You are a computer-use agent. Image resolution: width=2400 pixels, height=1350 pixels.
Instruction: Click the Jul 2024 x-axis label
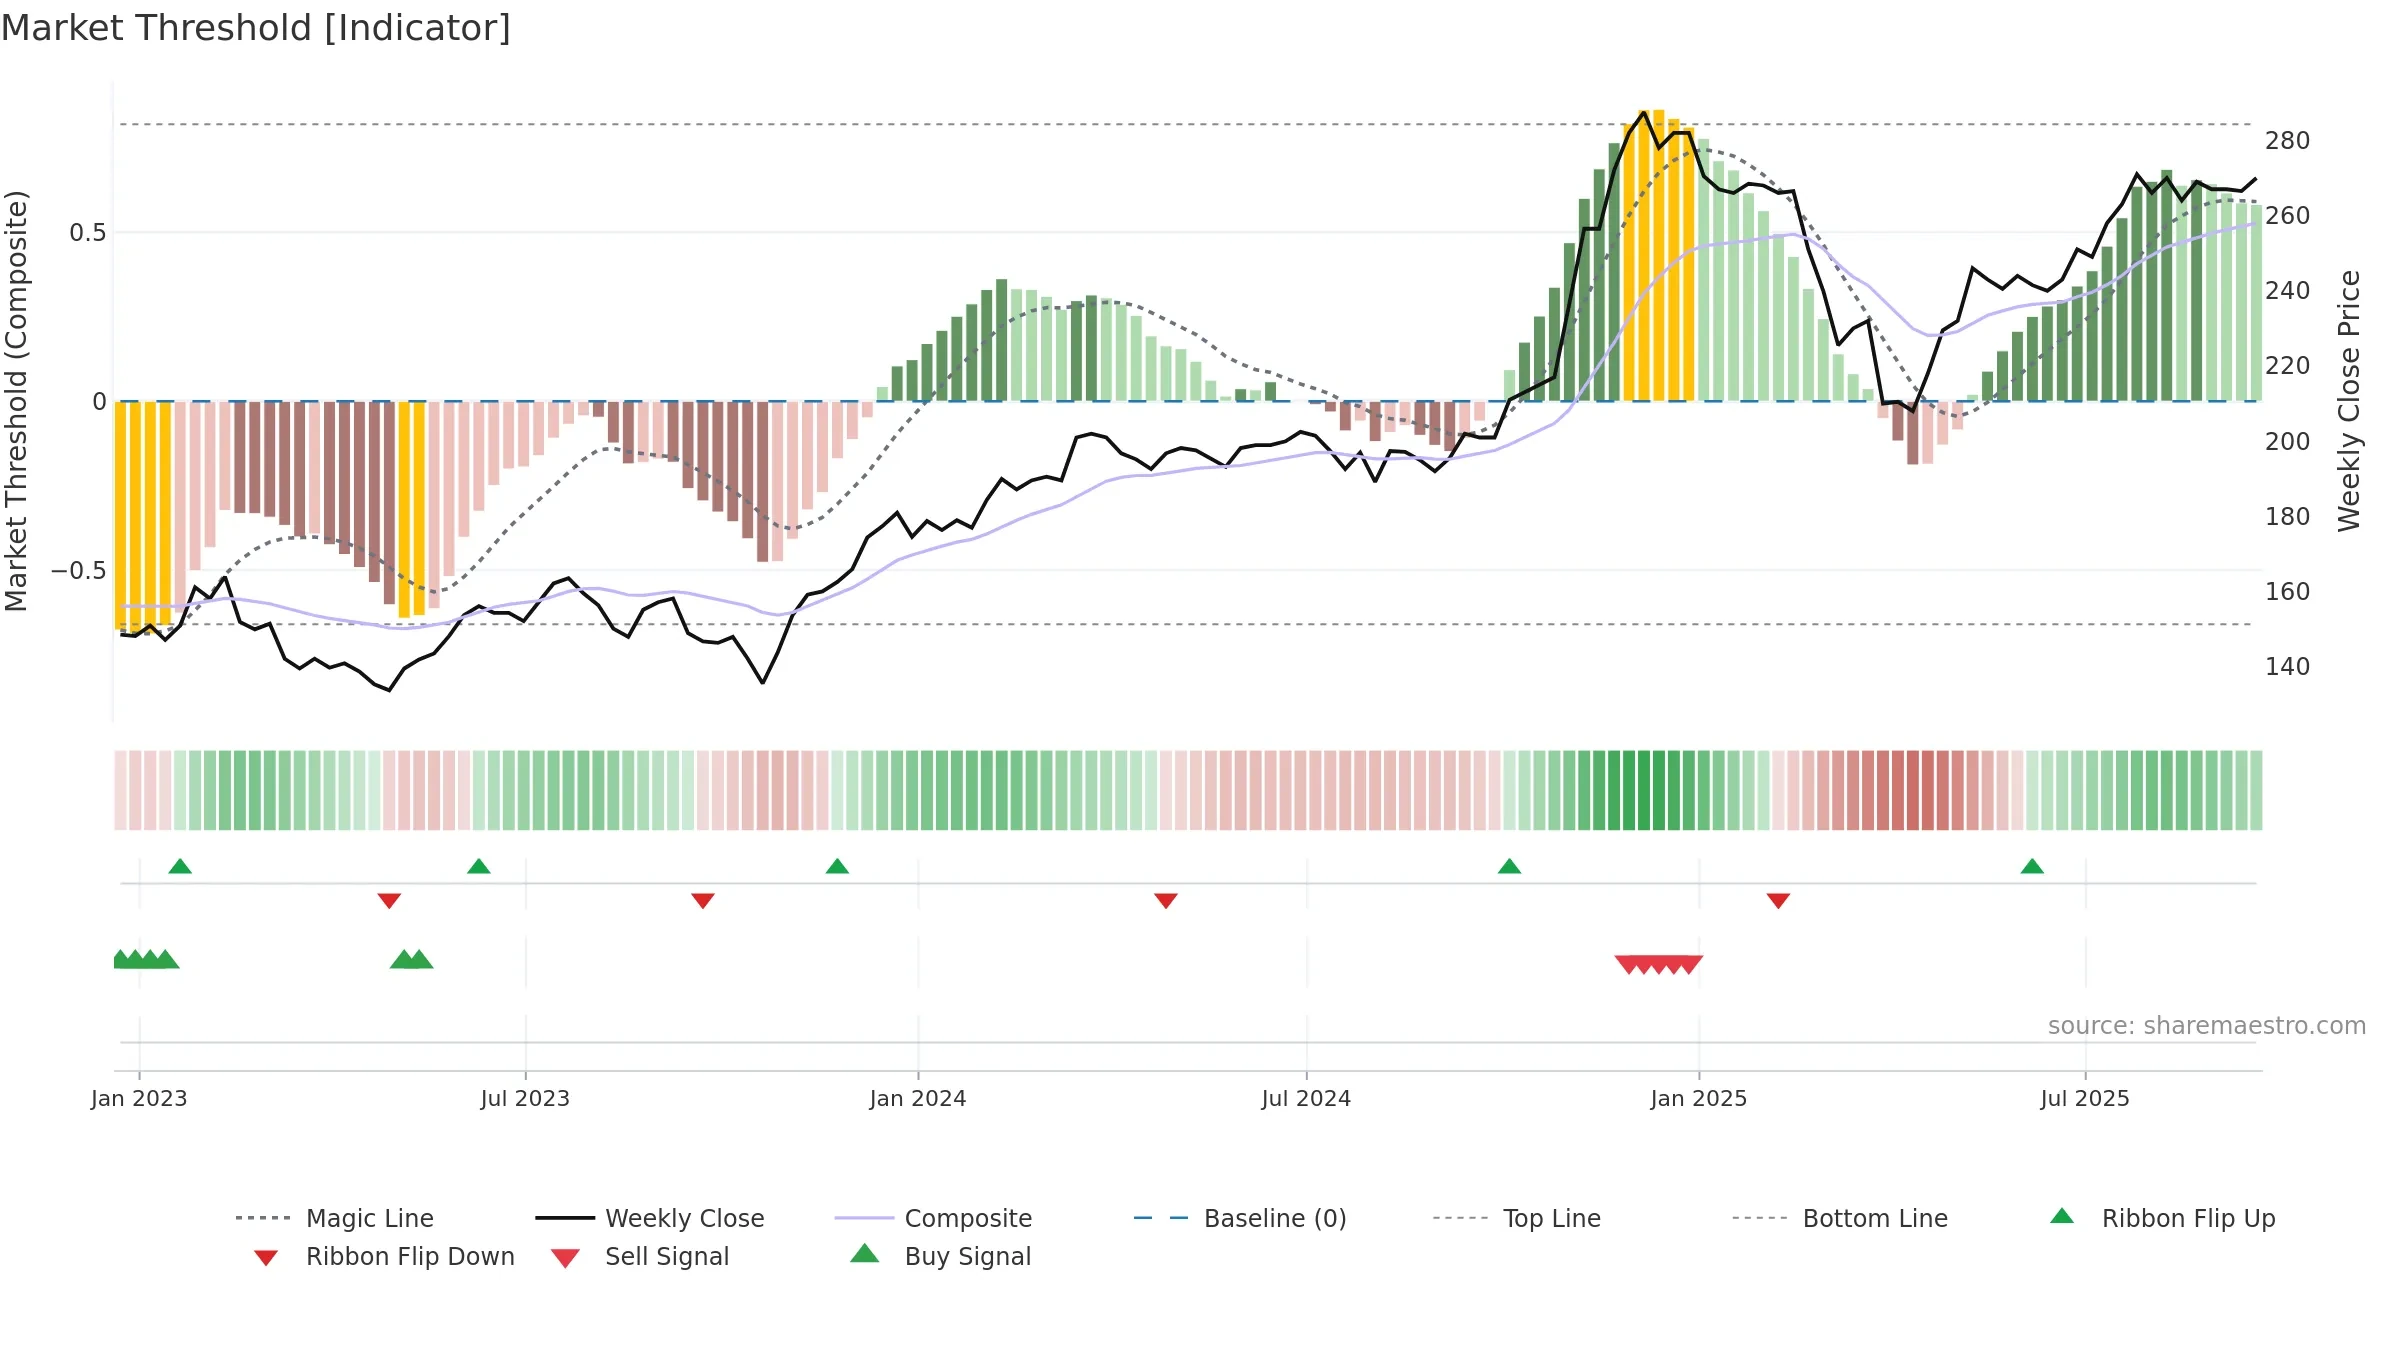[x=1306, y=1098]
